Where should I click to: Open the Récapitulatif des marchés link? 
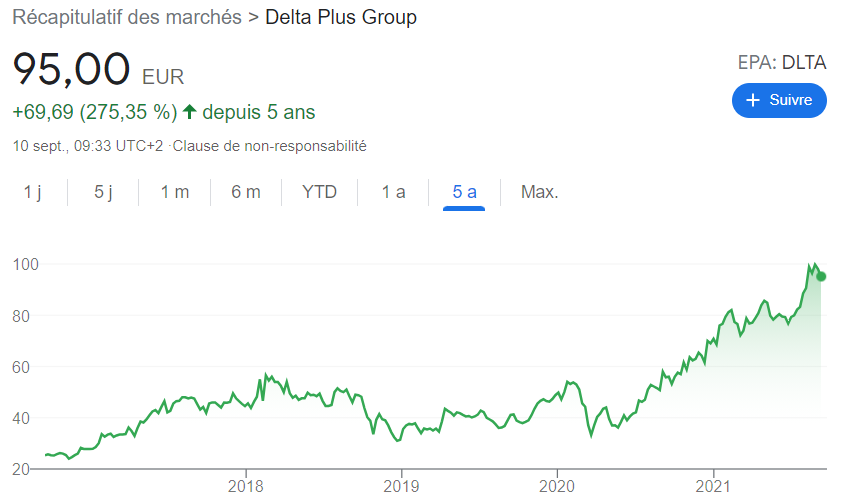pos(127,18)
